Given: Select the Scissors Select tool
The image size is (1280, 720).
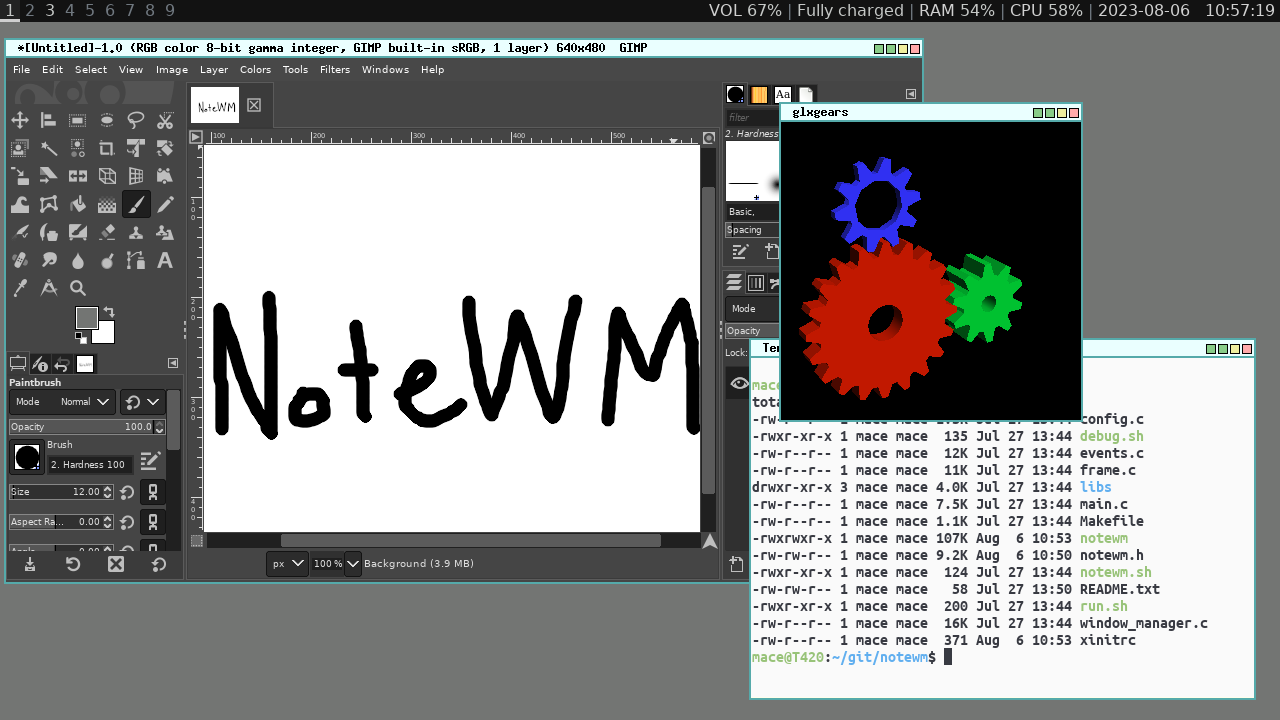Looking at the screenshot, I should (x=165, y=120).
